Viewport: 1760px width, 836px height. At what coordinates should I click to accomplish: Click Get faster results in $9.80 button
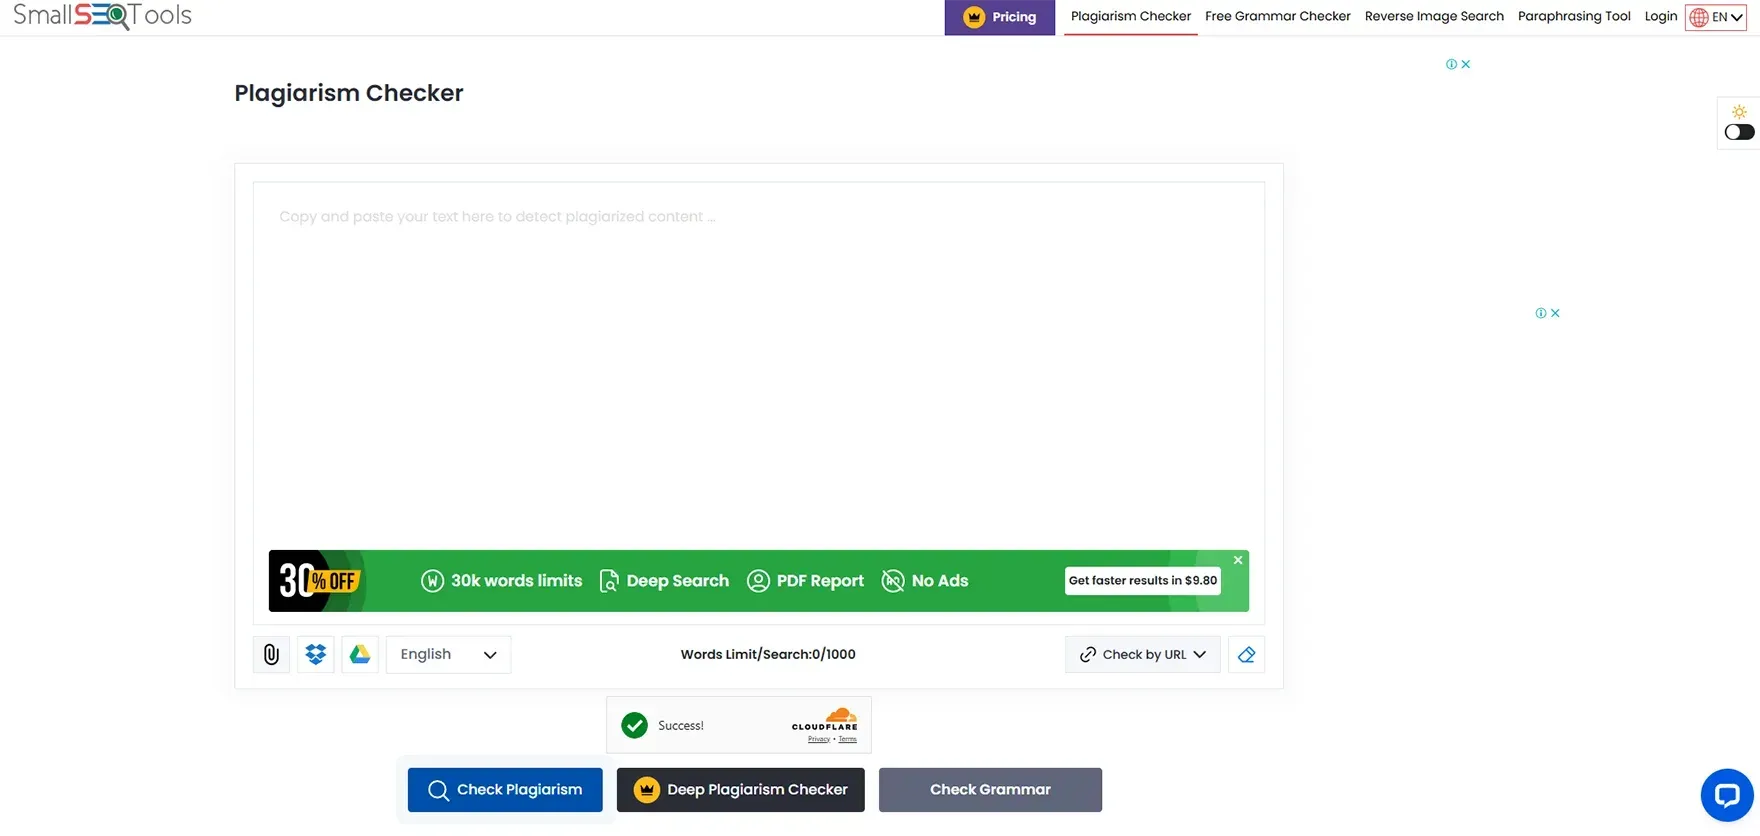1142,580
